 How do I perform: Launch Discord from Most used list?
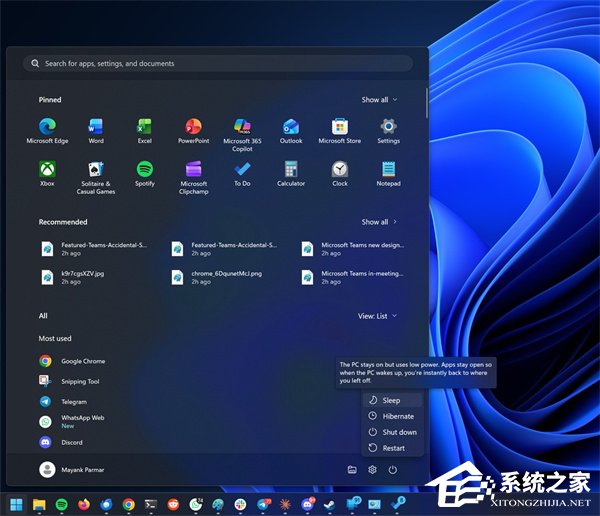[61, 442]
